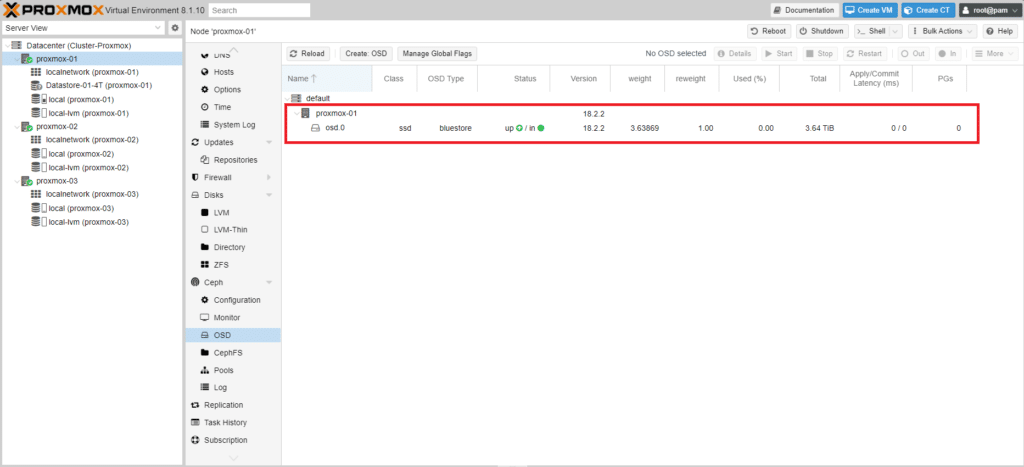Sort by the Name column header
Screen dimensions: 1024x467
click(328, 78)
